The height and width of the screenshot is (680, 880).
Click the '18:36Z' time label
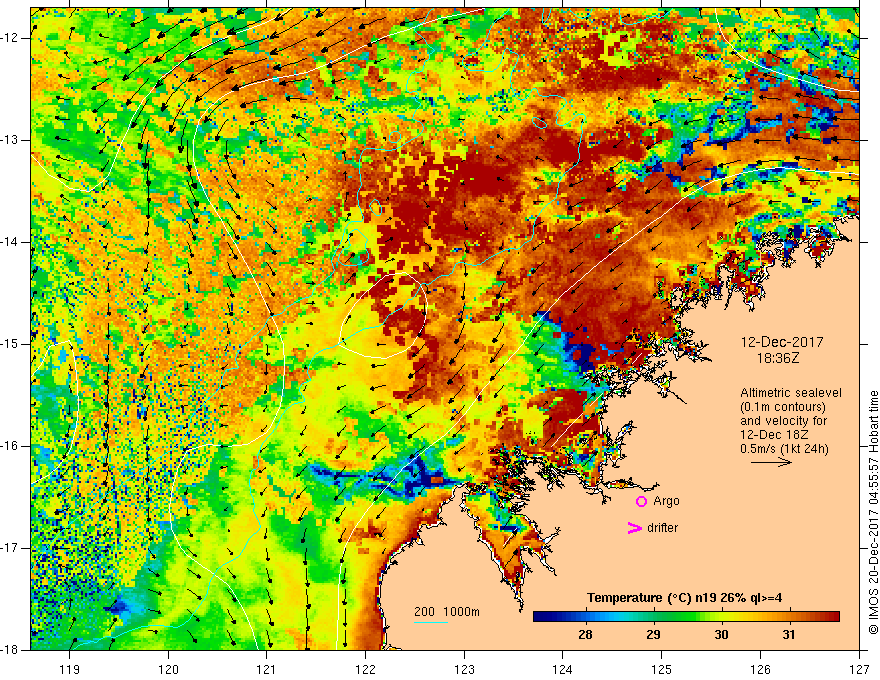tap(777, 358)
